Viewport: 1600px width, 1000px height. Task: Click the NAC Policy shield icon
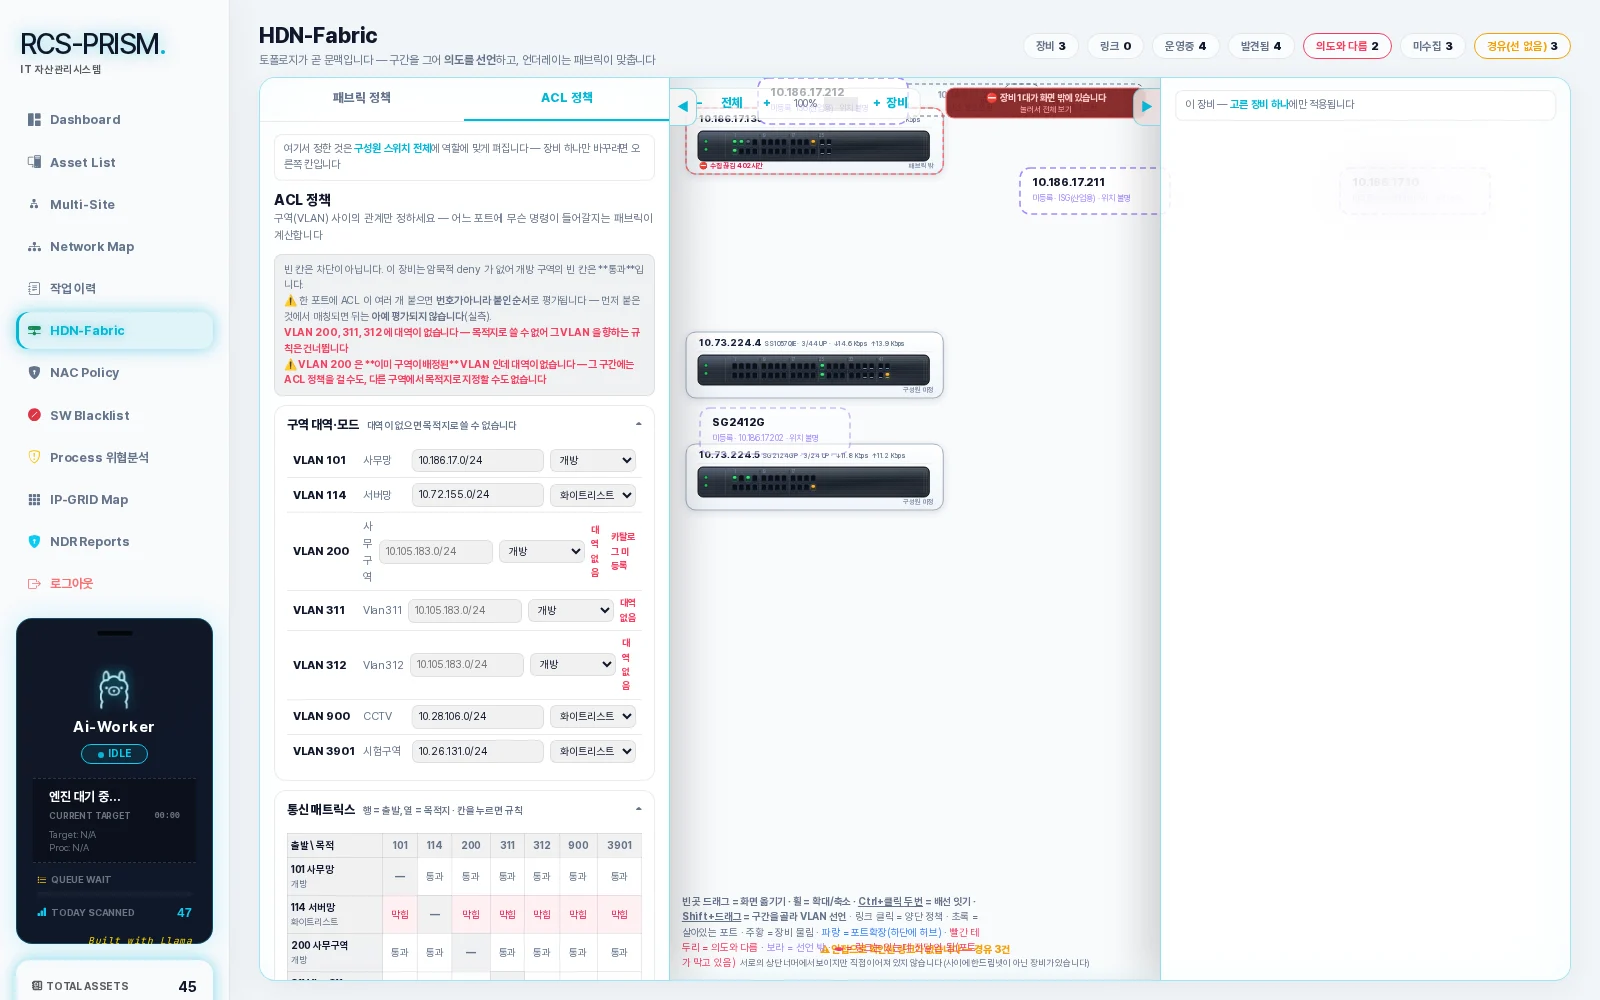tap(34, 372)
